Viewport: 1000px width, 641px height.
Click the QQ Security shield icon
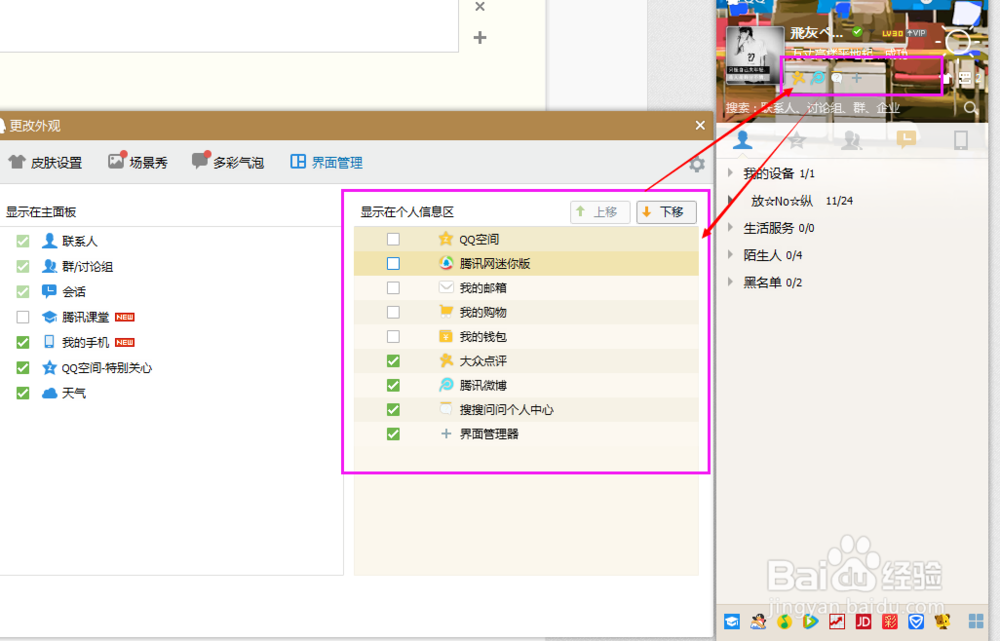click(x=916, y=621)
